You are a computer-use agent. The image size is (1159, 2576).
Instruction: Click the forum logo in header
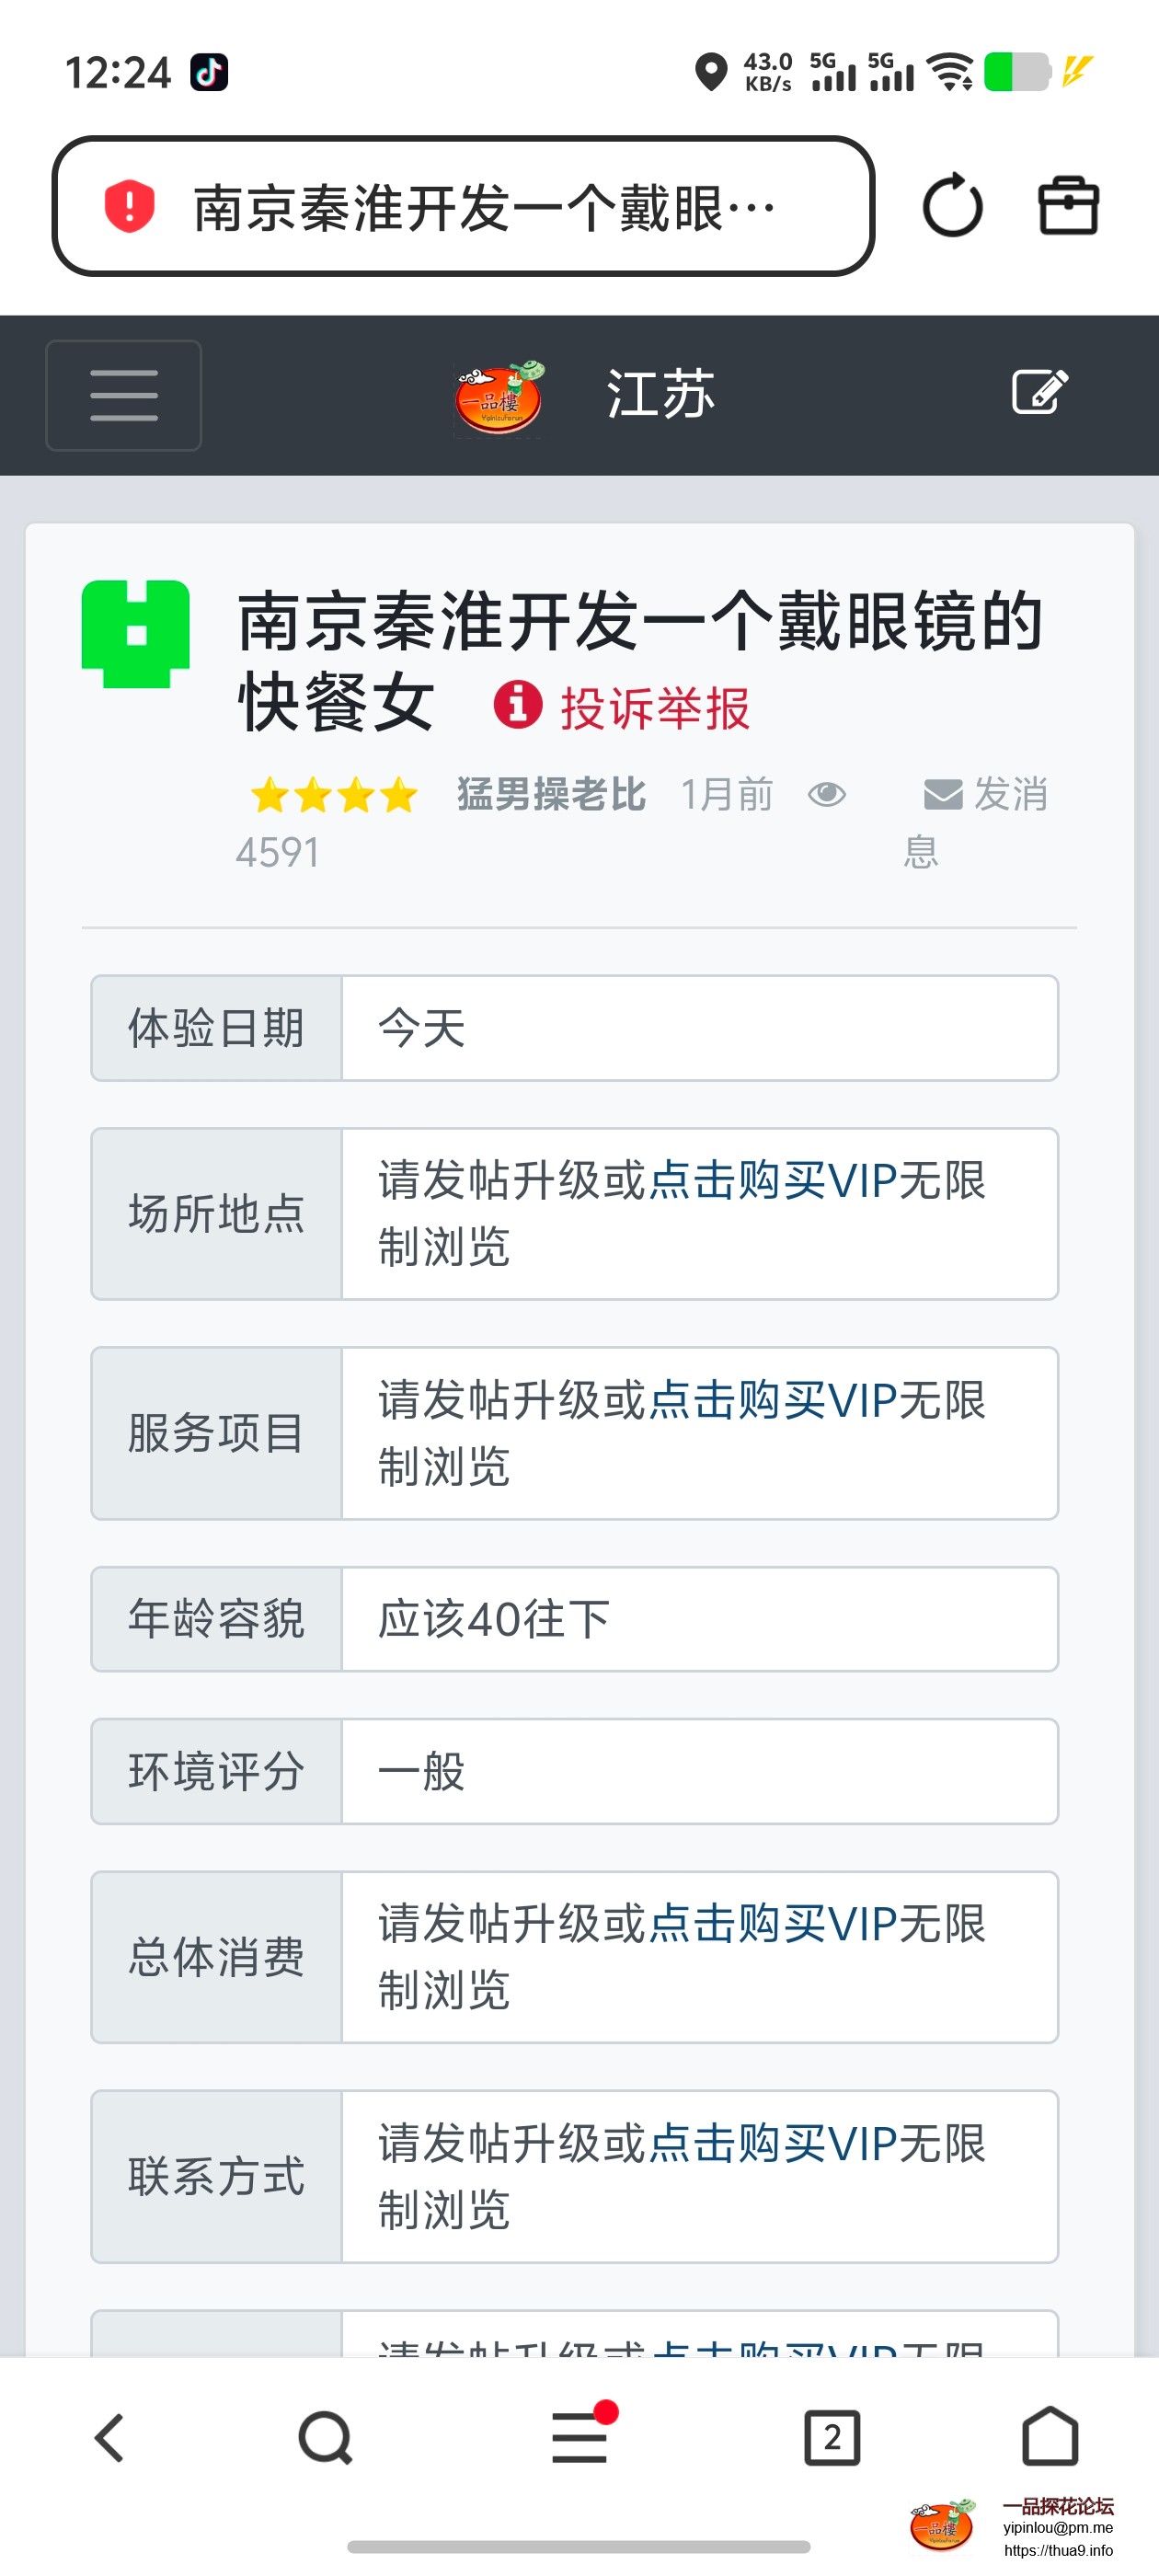pyautogui.click(x=499, y=397)
